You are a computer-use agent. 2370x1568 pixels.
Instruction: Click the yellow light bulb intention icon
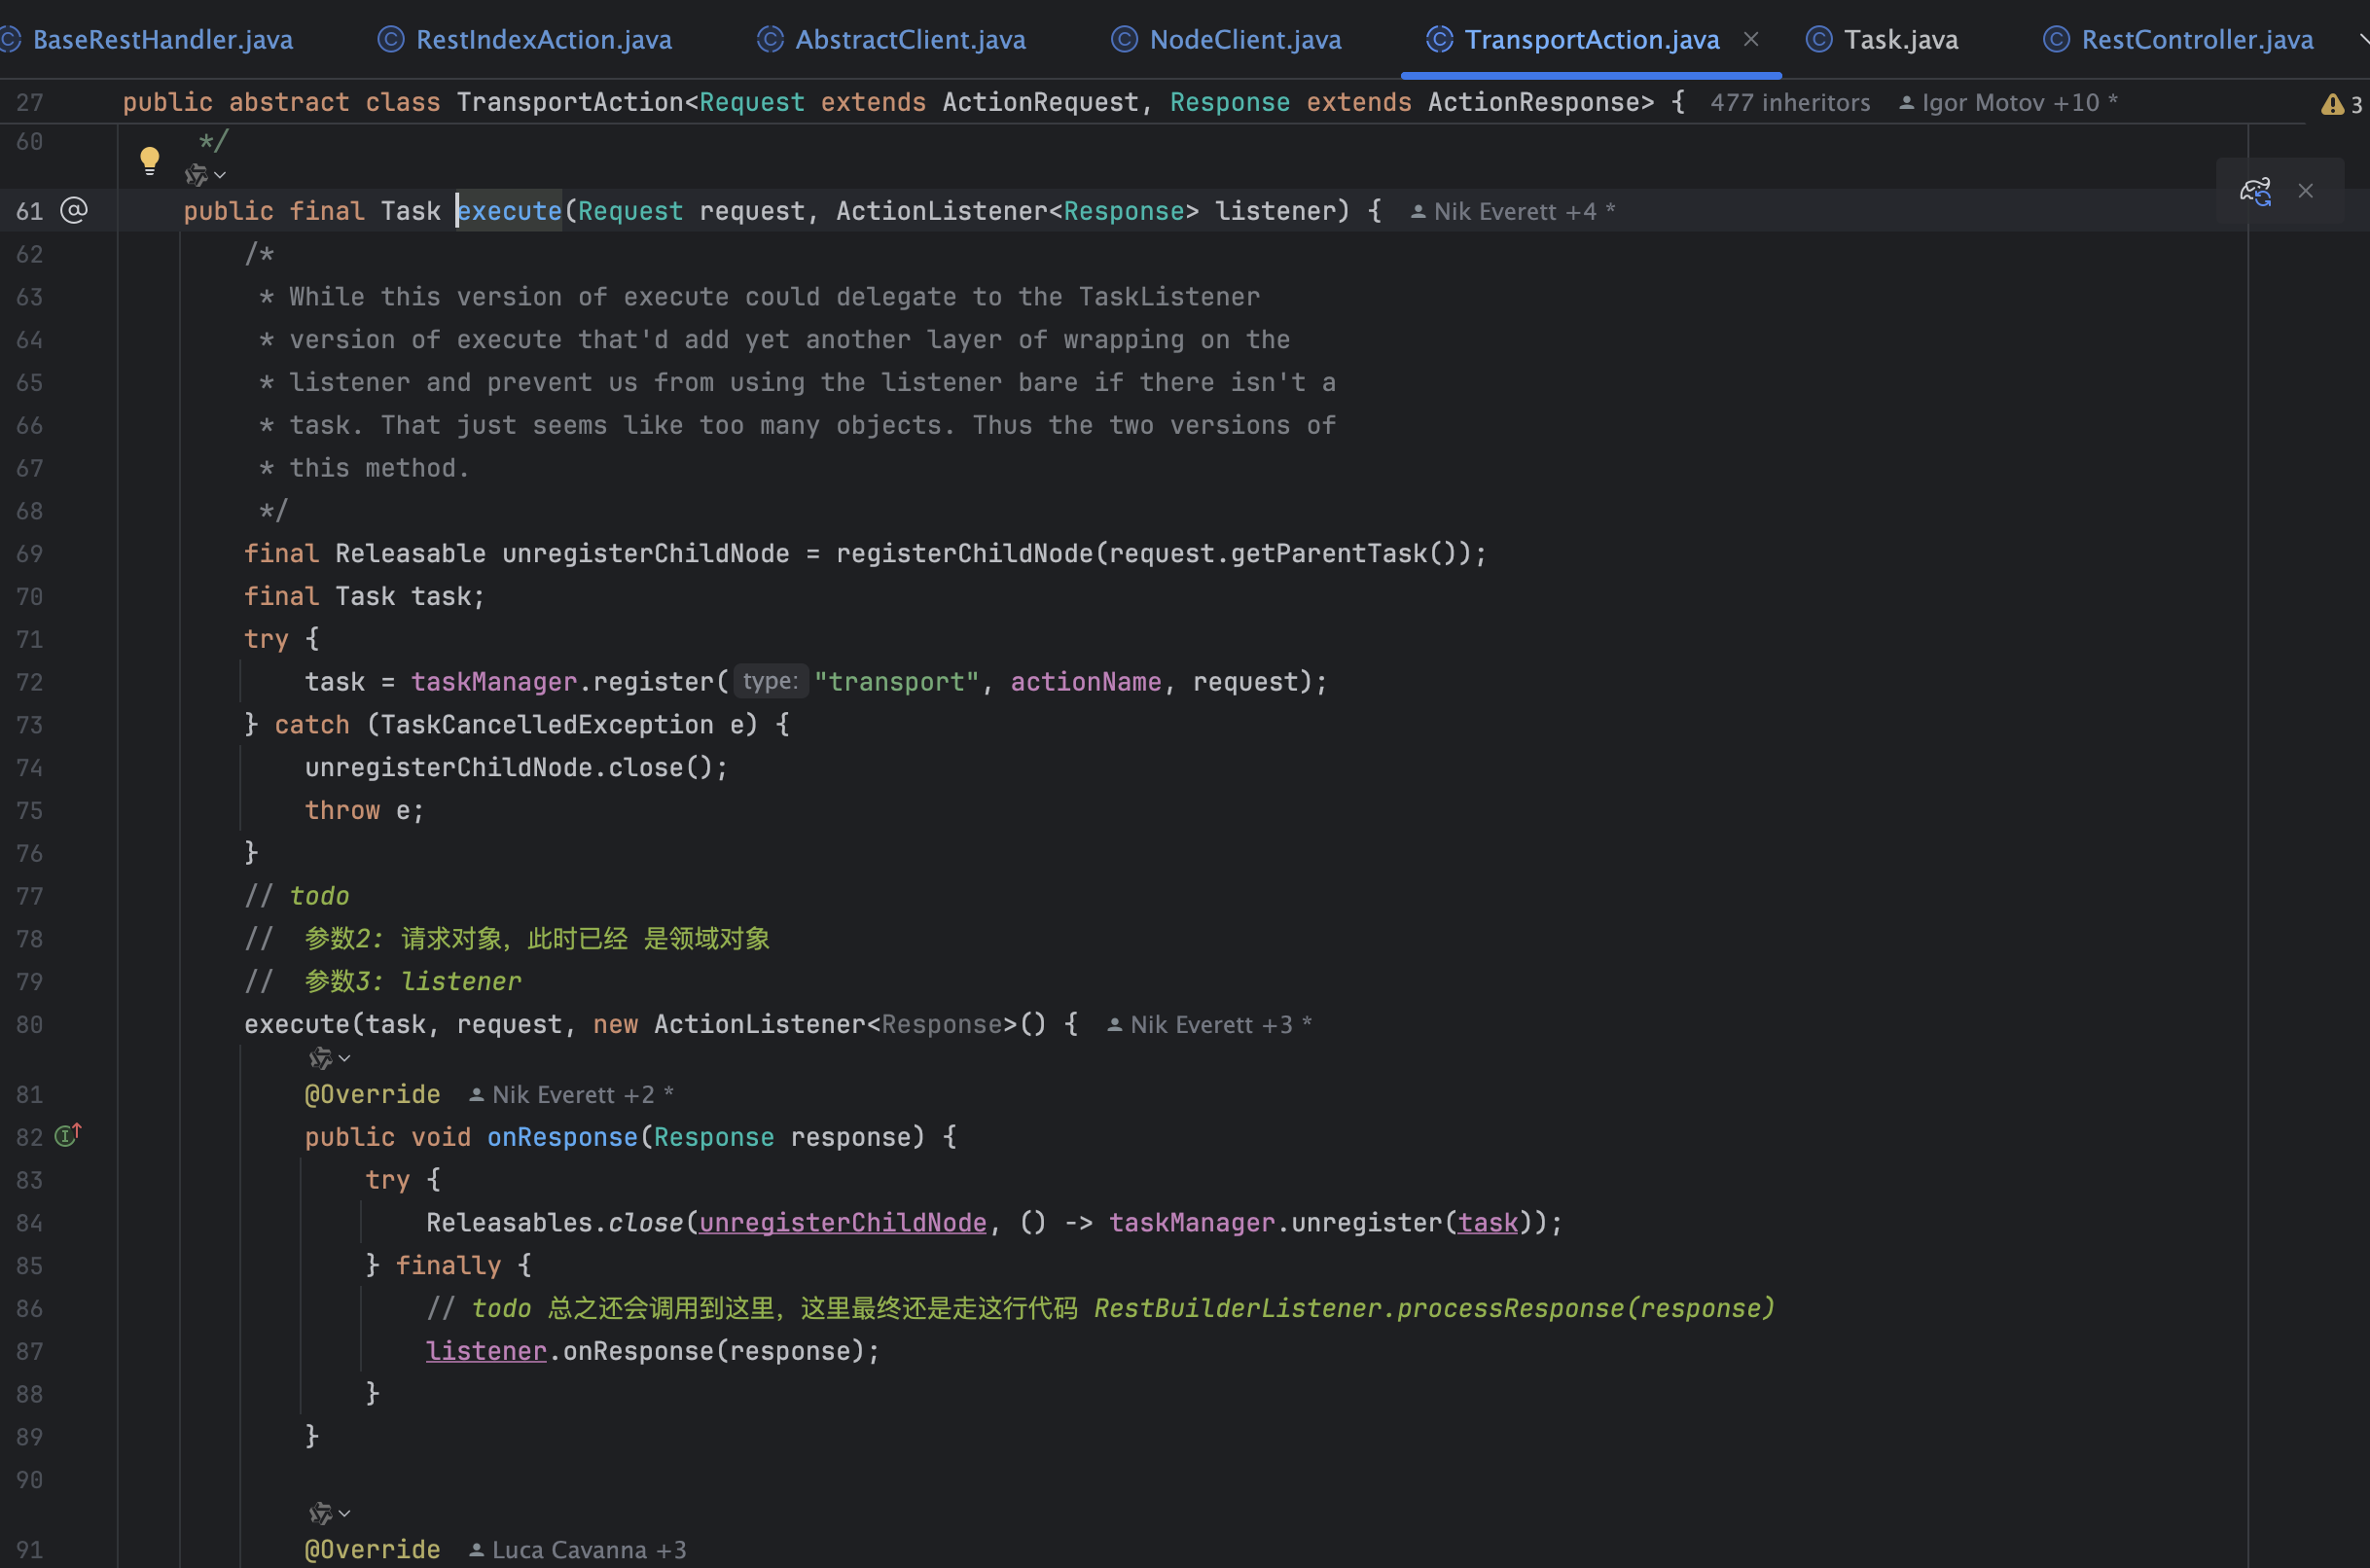click(150, 160)
